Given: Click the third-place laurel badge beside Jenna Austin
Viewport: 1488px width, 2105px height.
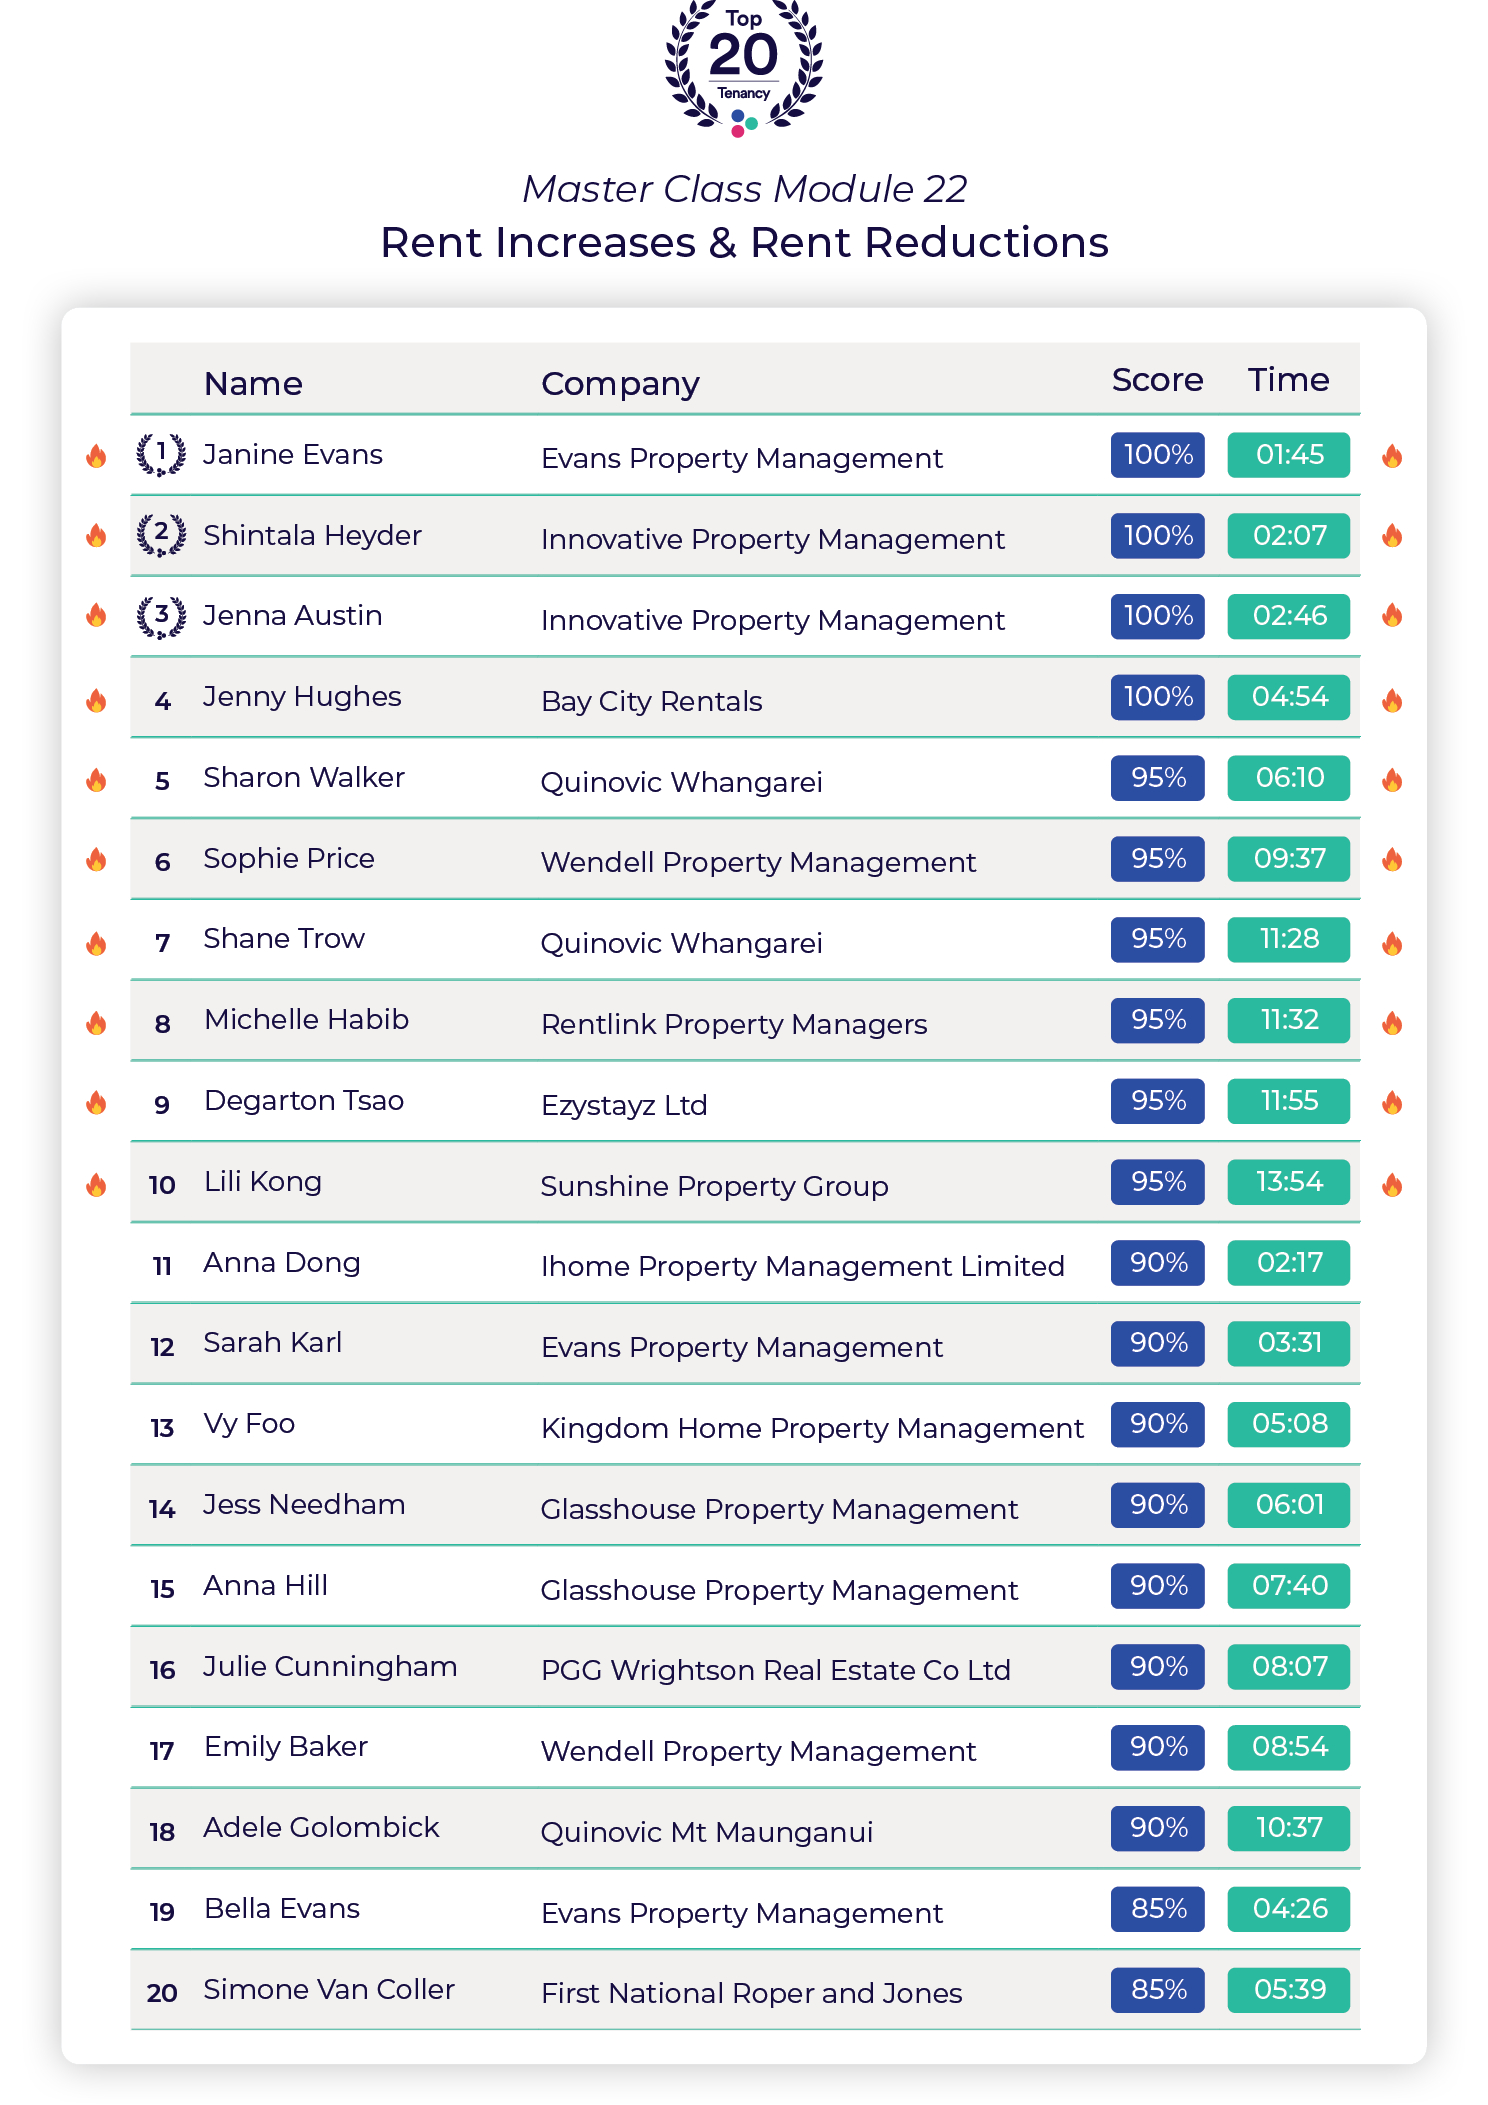Looking at the screenshot, I should click(161, 616).
